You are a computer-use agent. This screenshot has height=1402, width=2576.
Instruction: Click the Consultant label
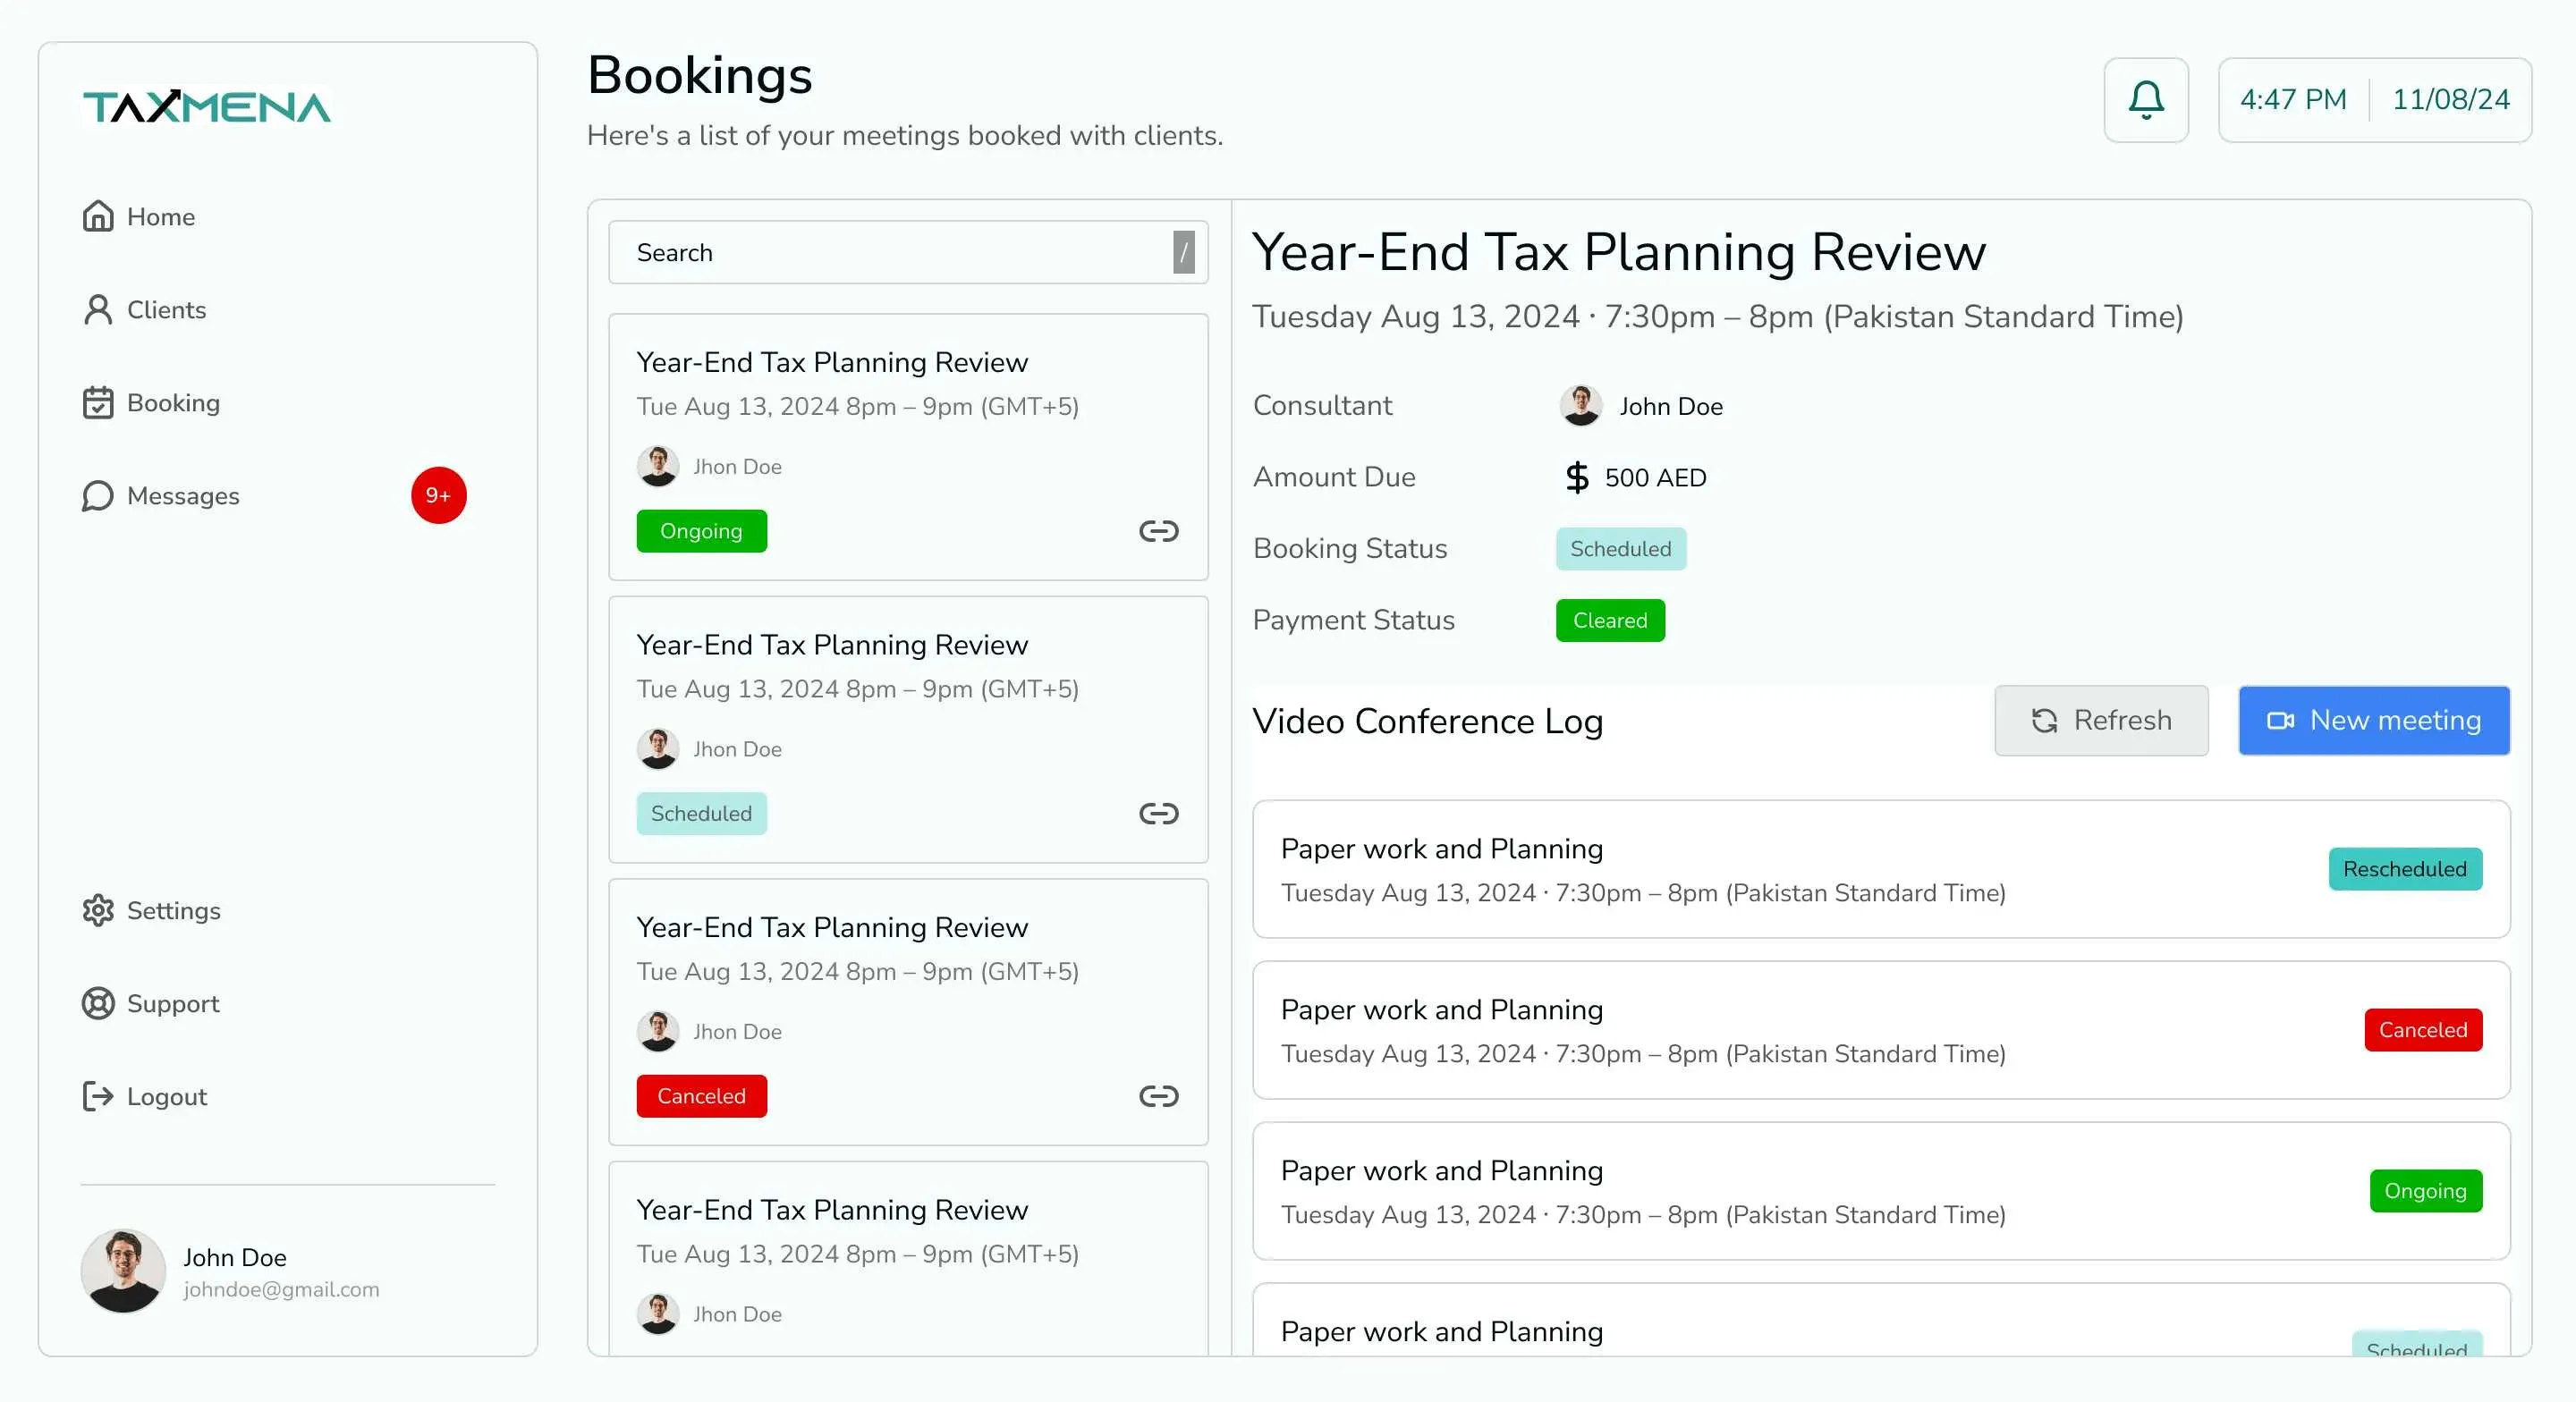1322,405
